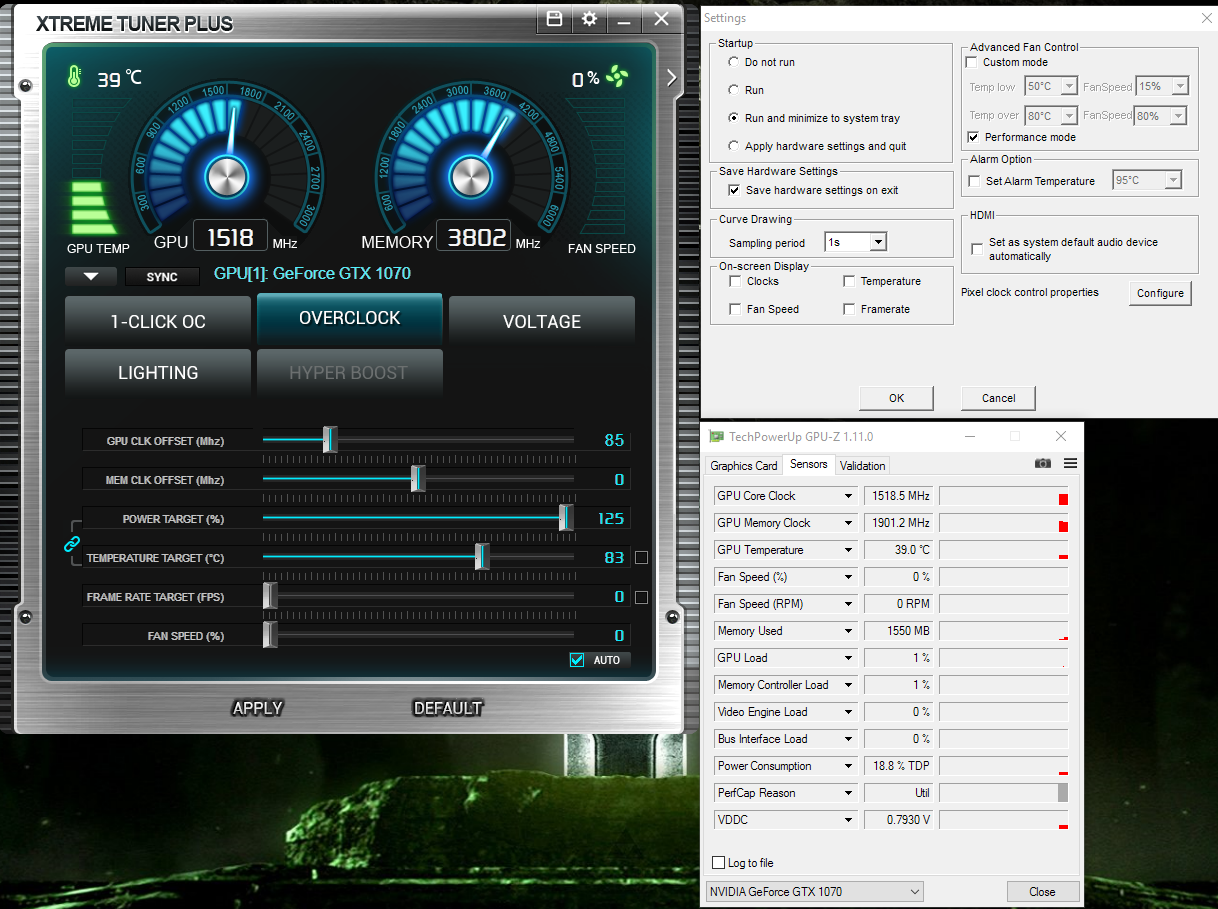Image resolution: width=1218 pixels, height=909 pixels.
Task: Click the SYNC button
Action: tap(162, 277)
